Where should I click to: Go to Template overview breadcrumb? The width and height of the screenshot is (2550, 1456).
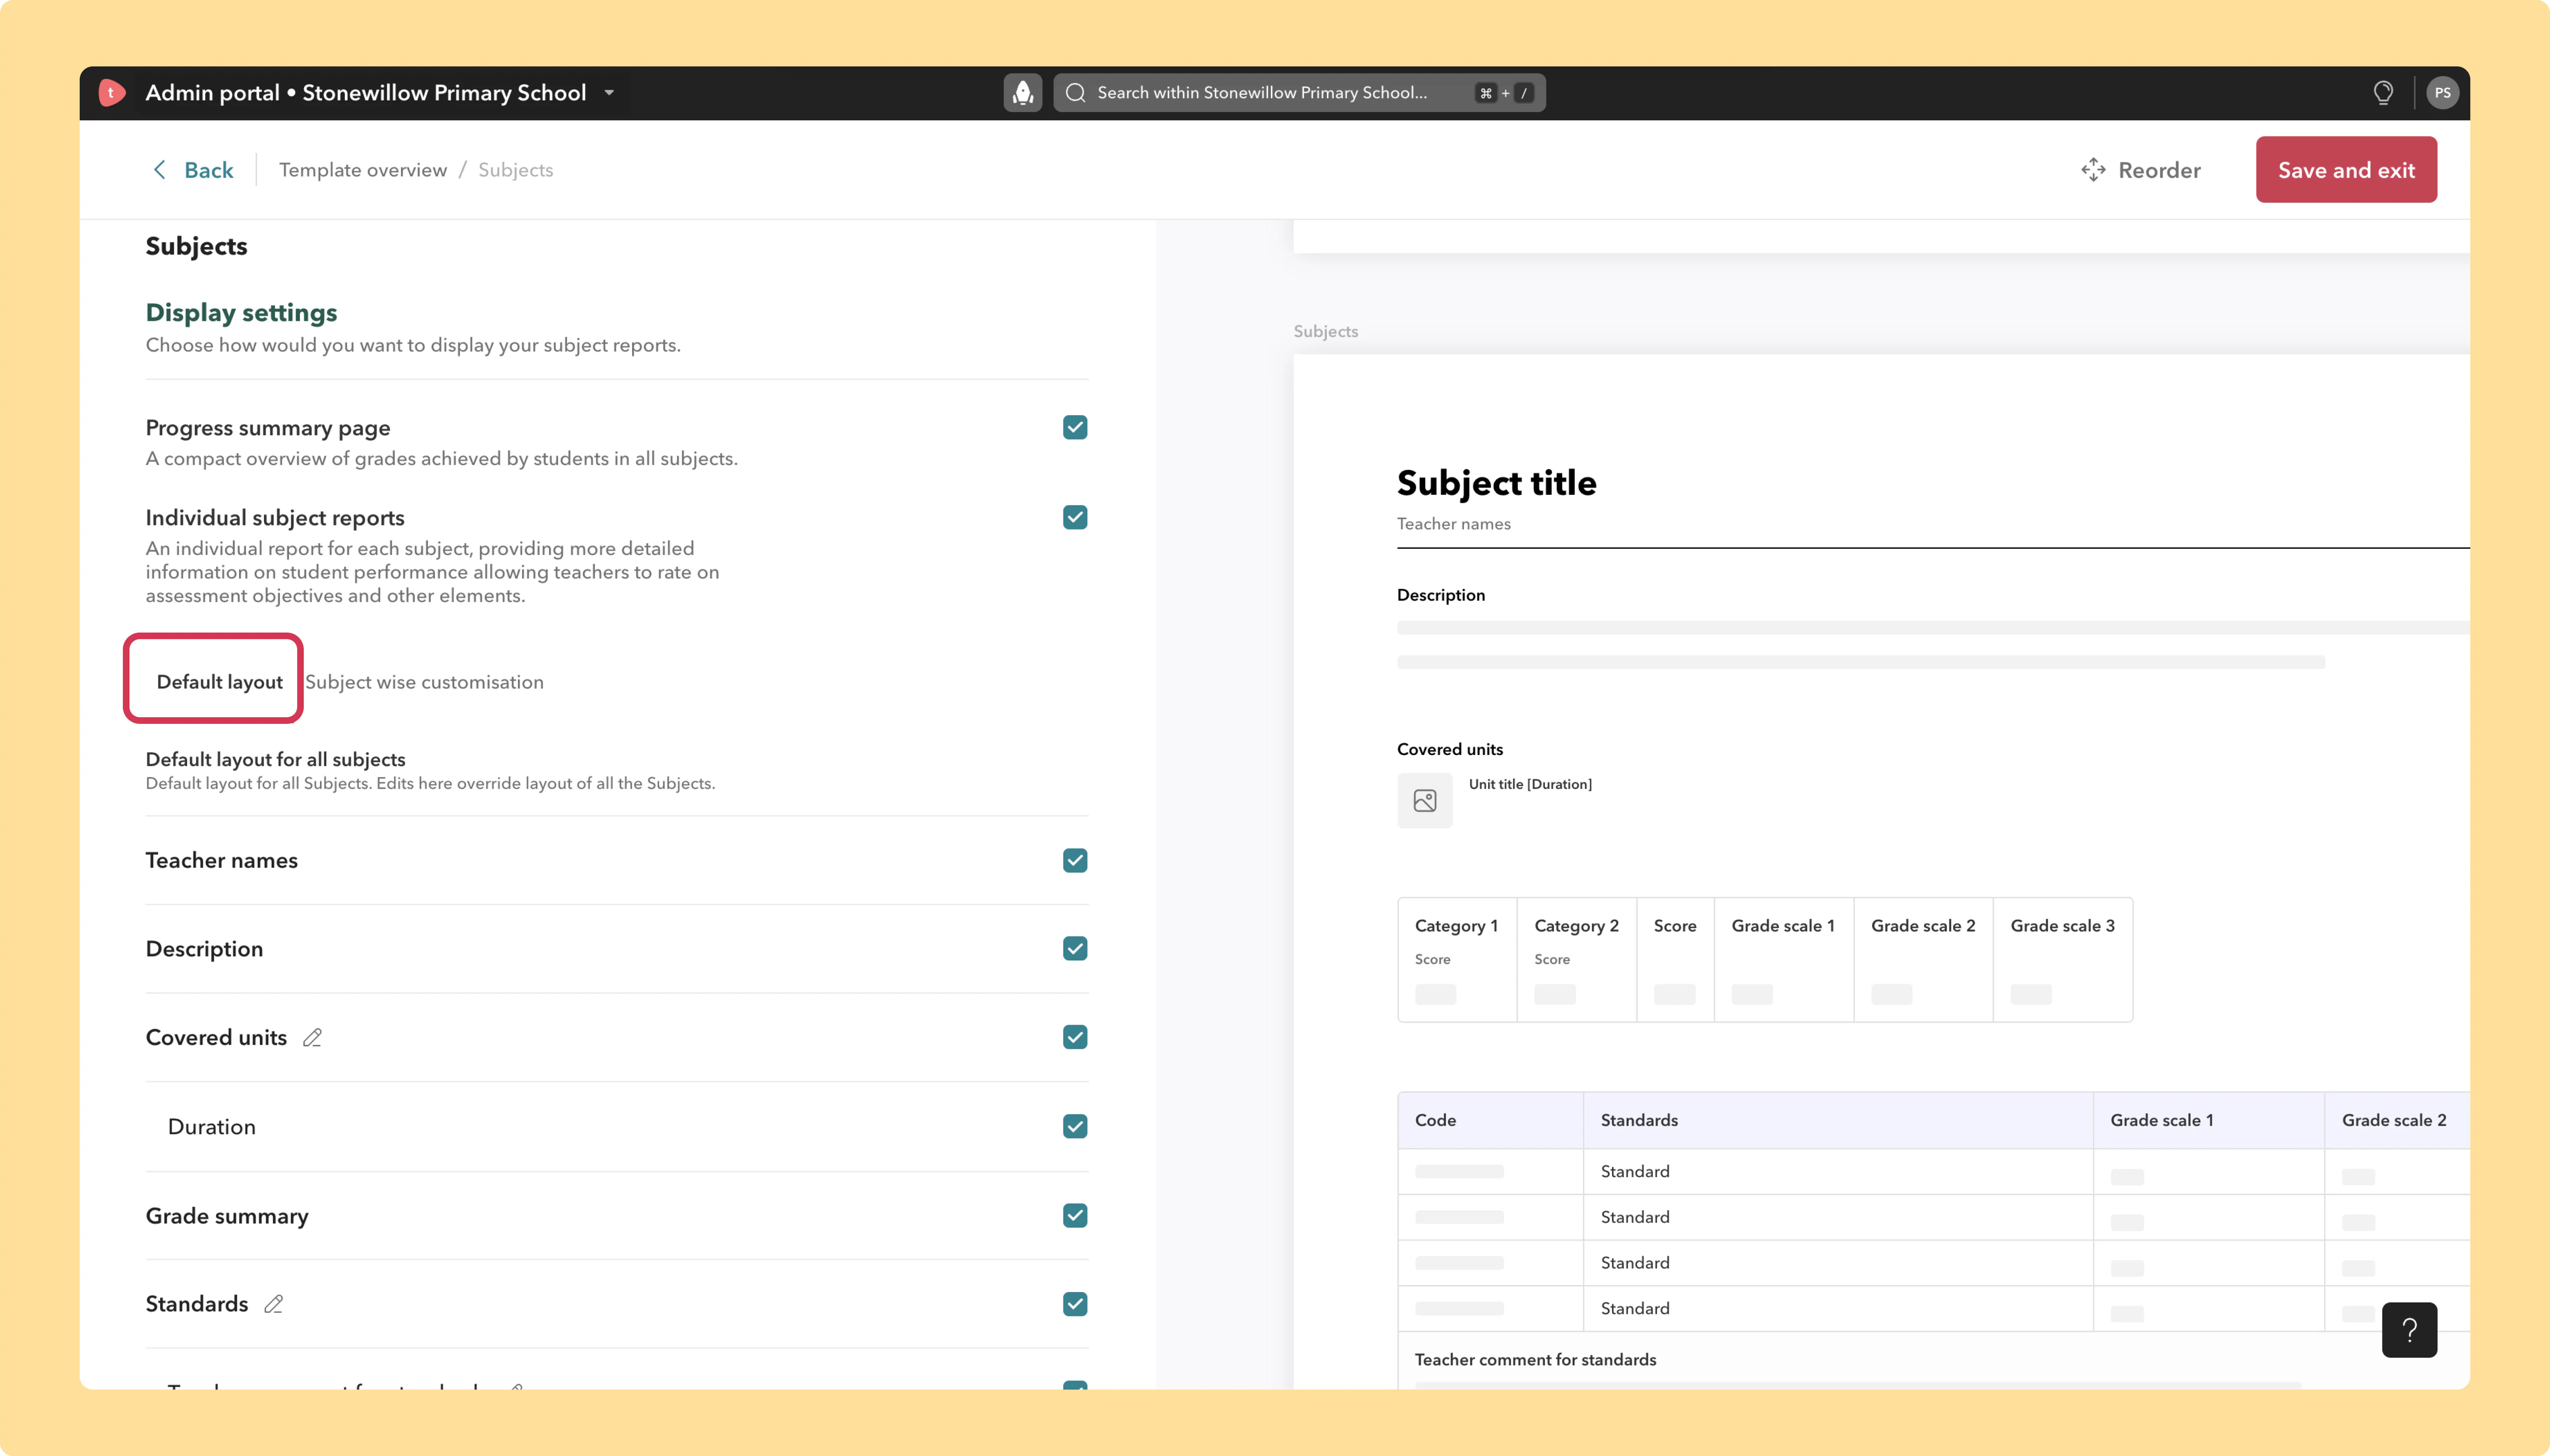coord(363,170)
